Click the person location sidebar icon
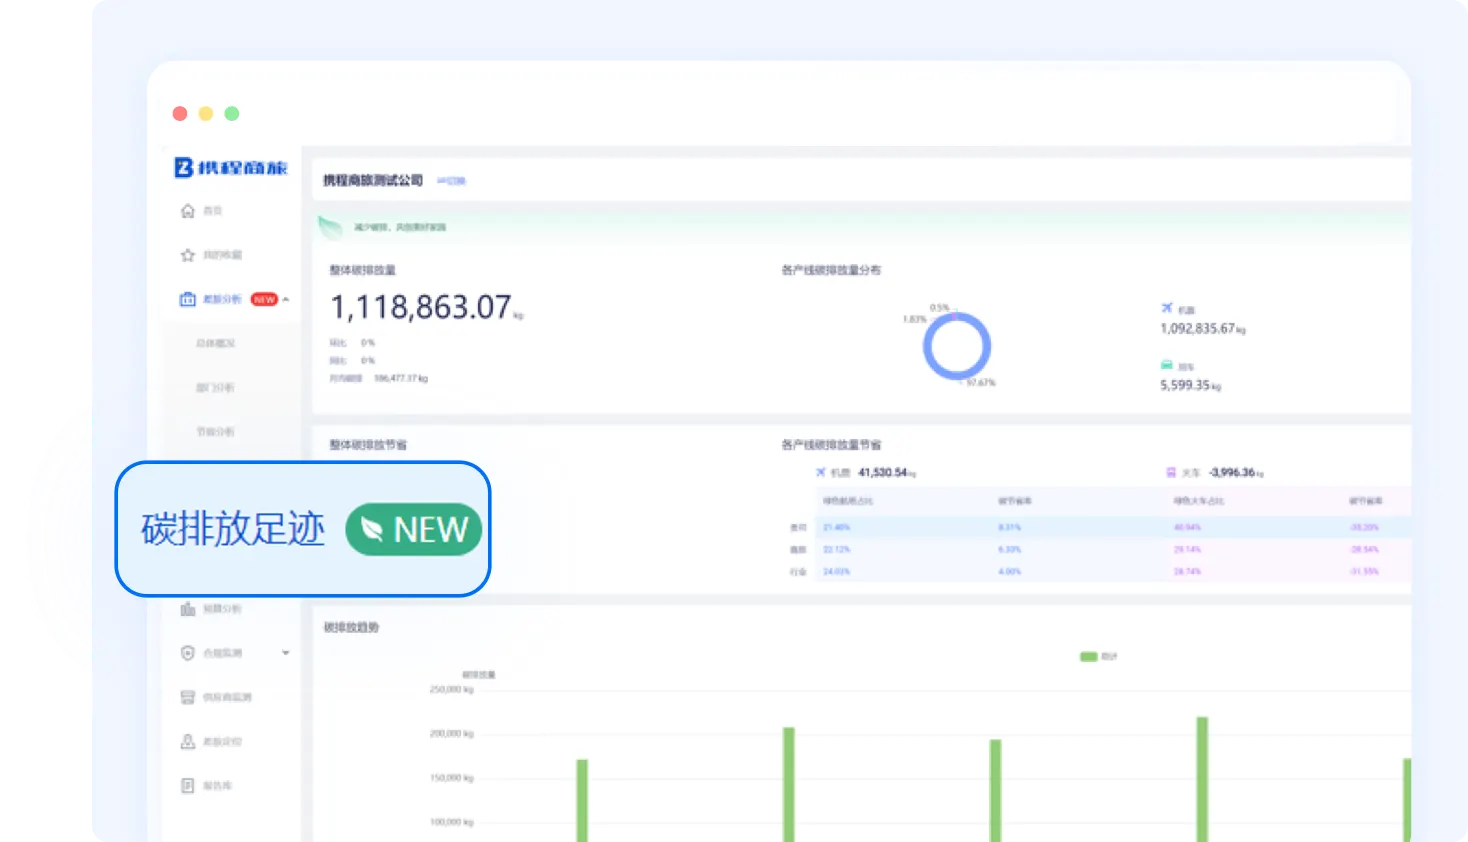 click(187, 741)
